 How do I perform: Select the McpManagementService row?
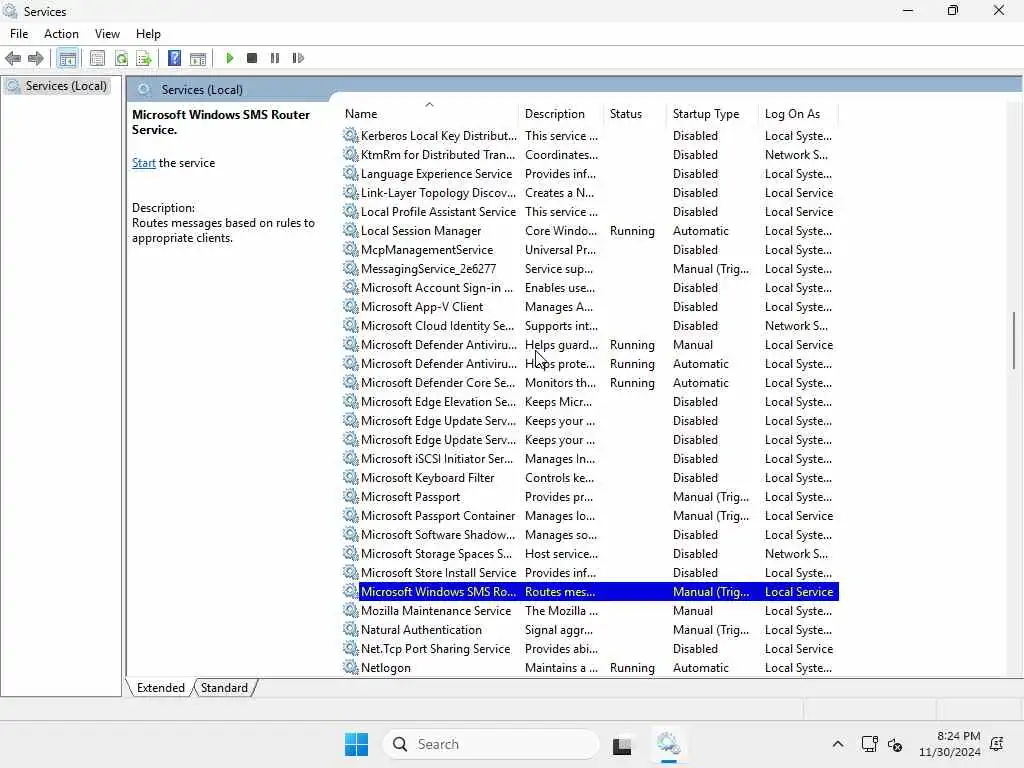590,249
